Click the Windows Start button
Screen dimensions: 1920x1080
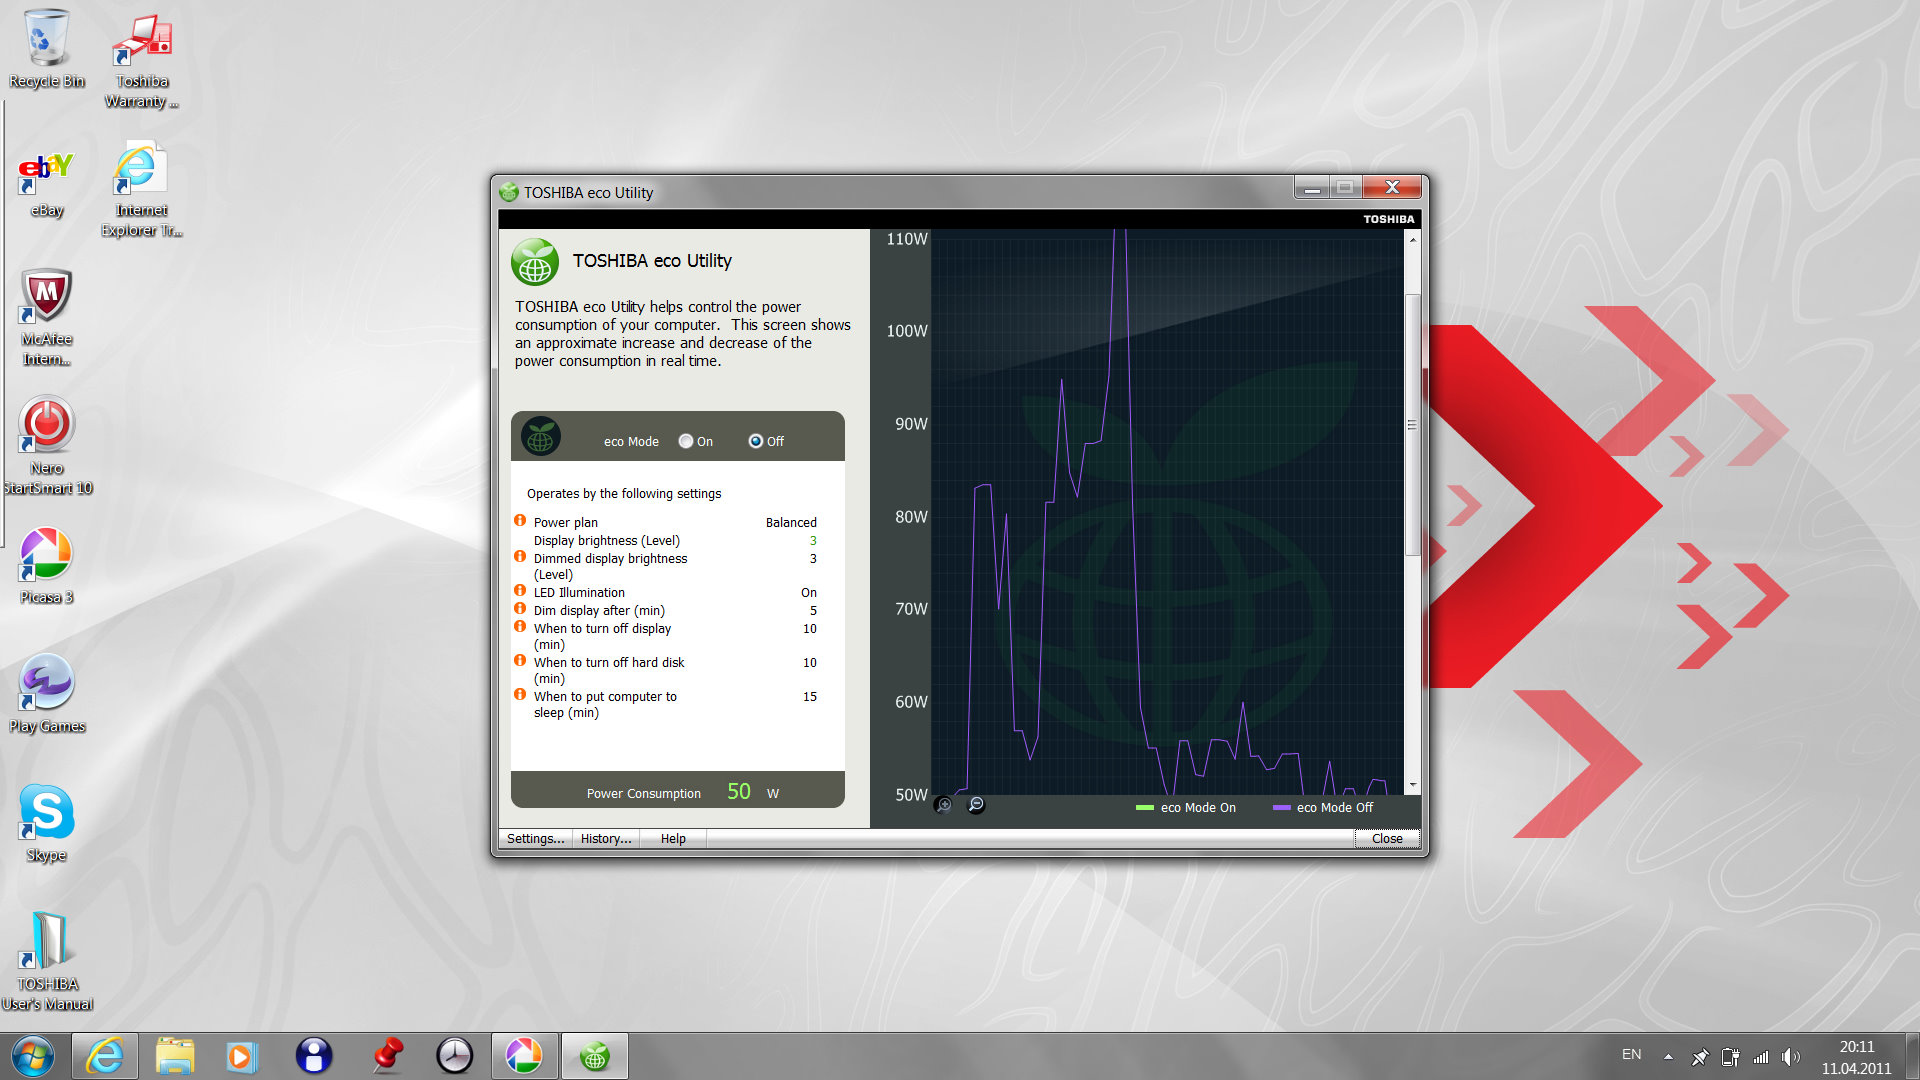33,1056
